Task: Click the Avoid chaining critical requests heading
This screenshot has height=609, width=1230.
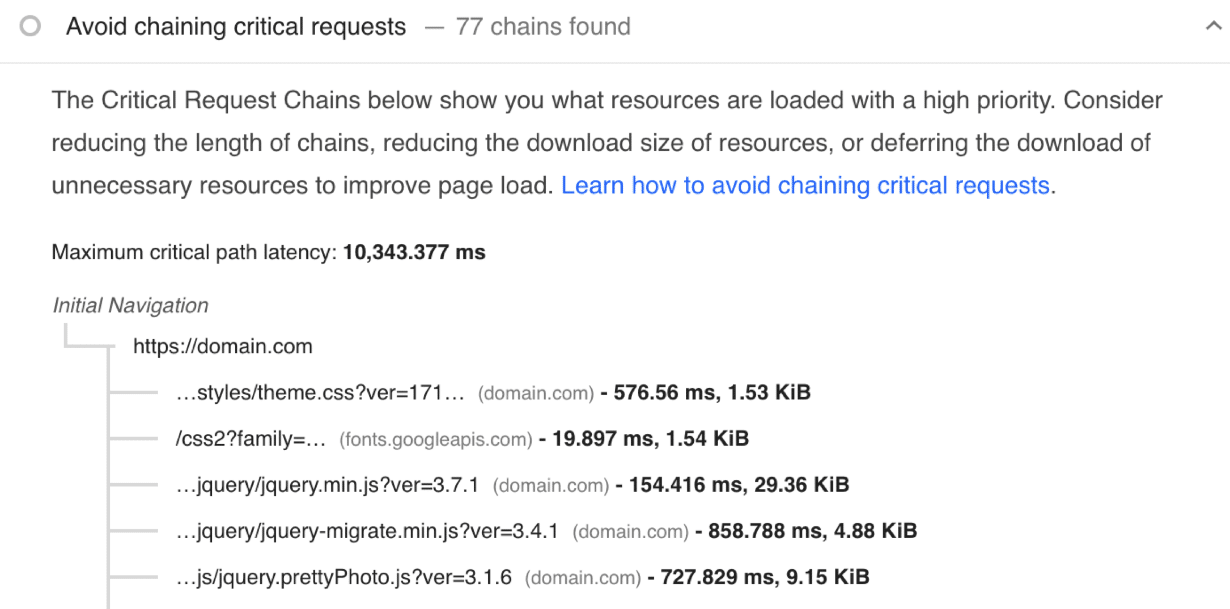Action: point(236,26)
